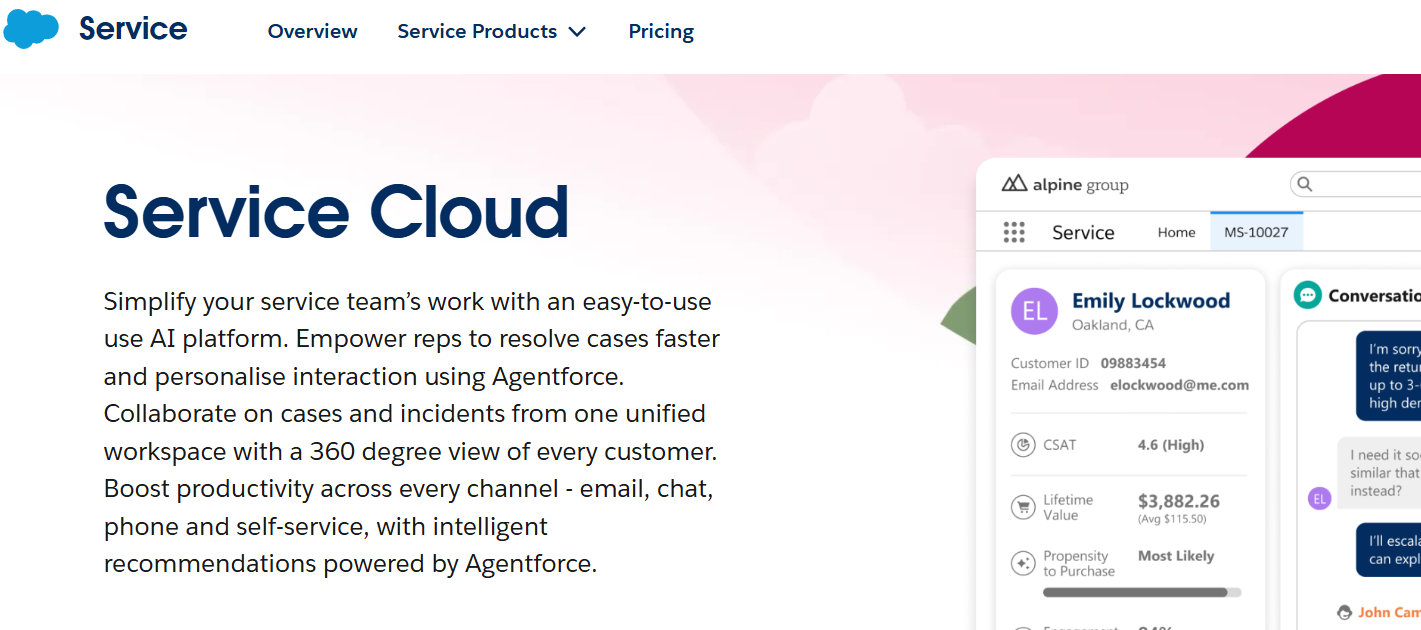Click the CSAT value 4.6 (High)
The image size is (1421, 630).
point(1171,445)
